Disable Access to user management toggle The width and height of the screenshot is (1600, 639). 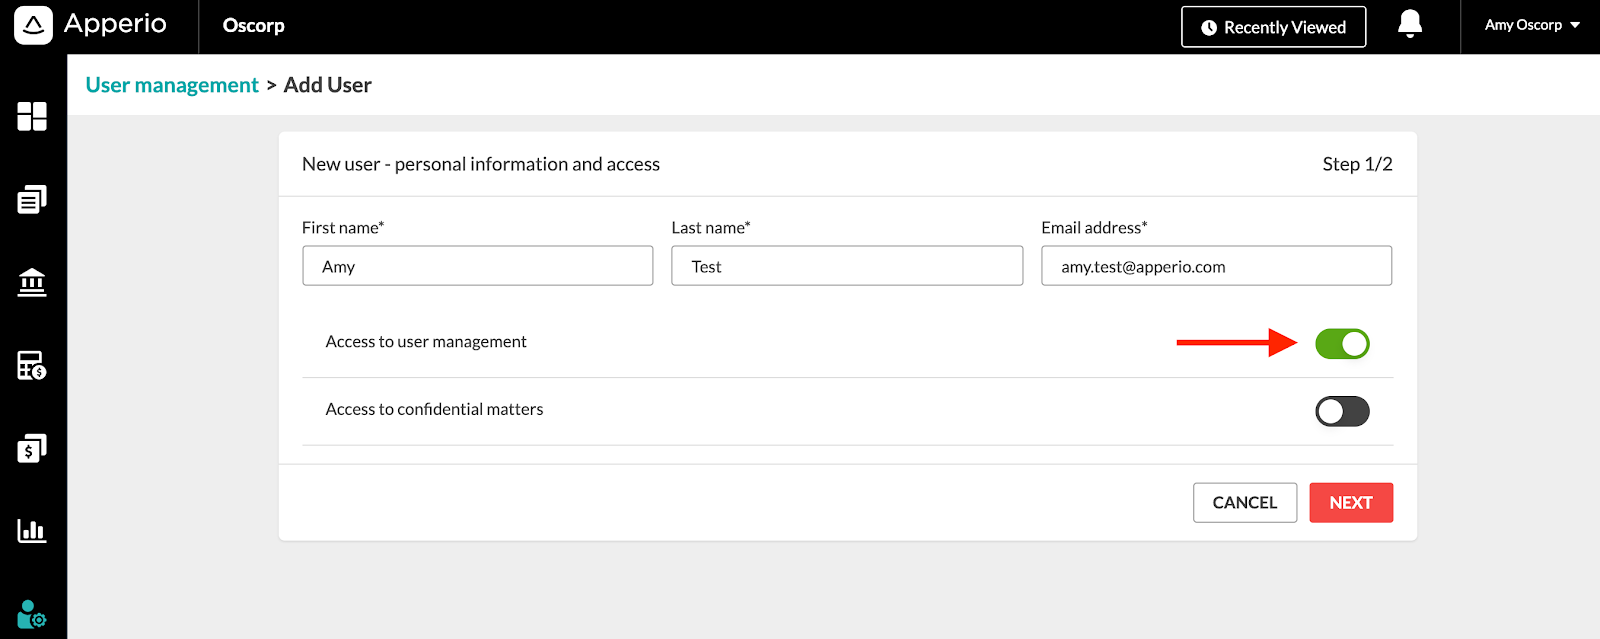[1342, 344]
